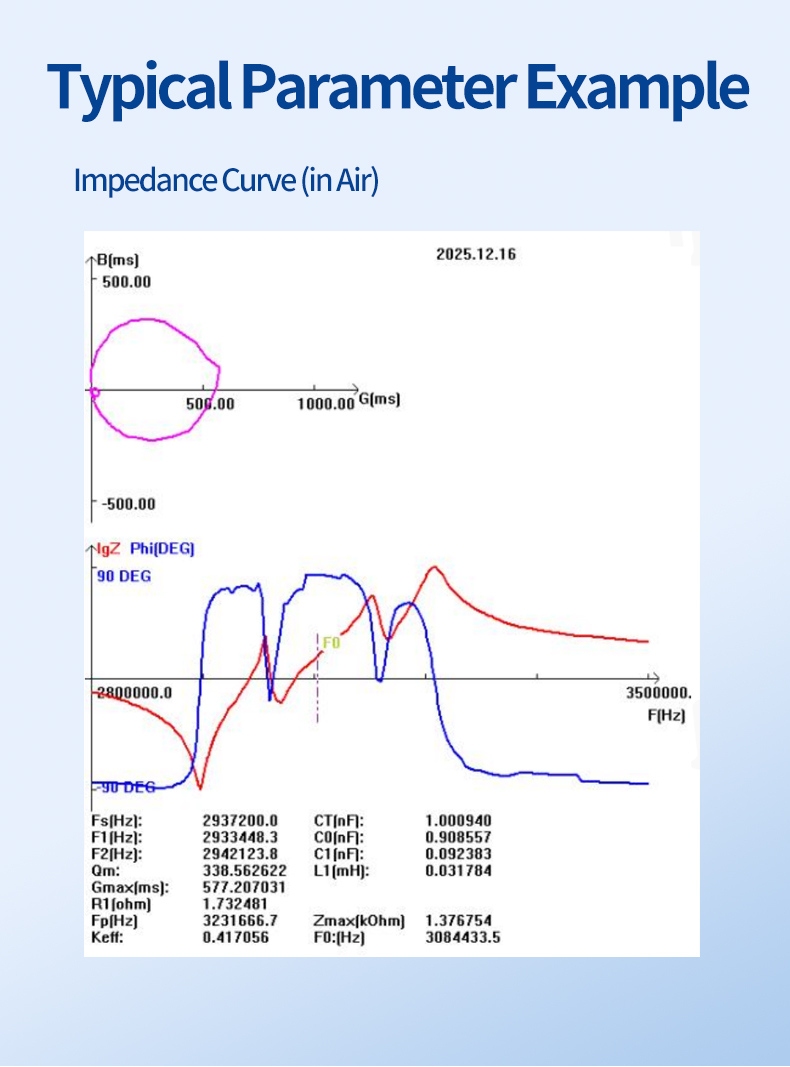
Task: Click the CT(nF) value 1.000940
Action: (459, 821)
